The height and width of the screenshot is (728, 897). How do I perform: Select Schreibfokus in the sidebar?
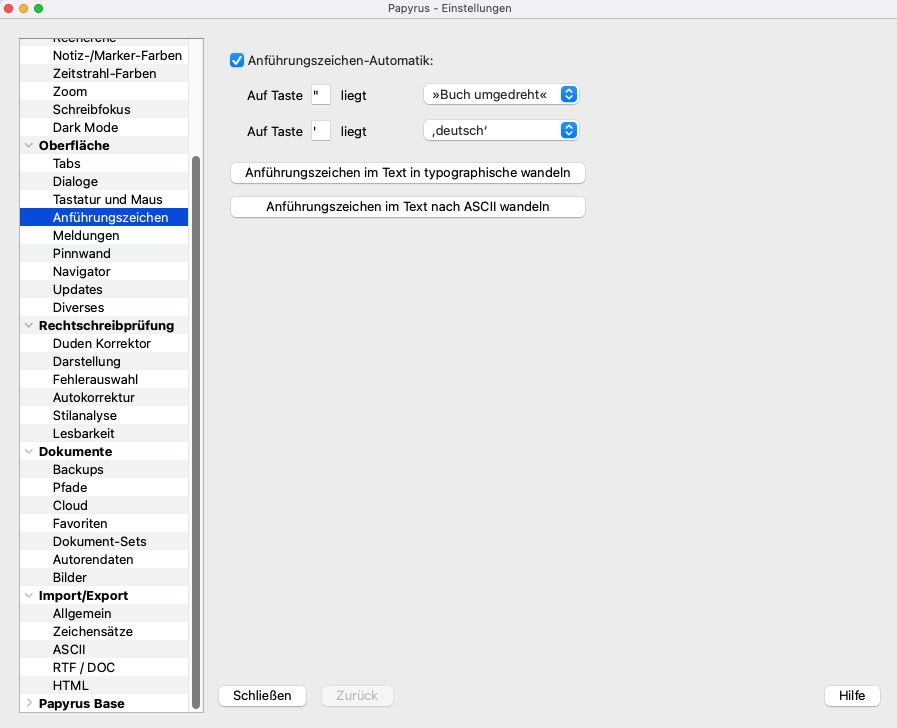tap(104, 109)
